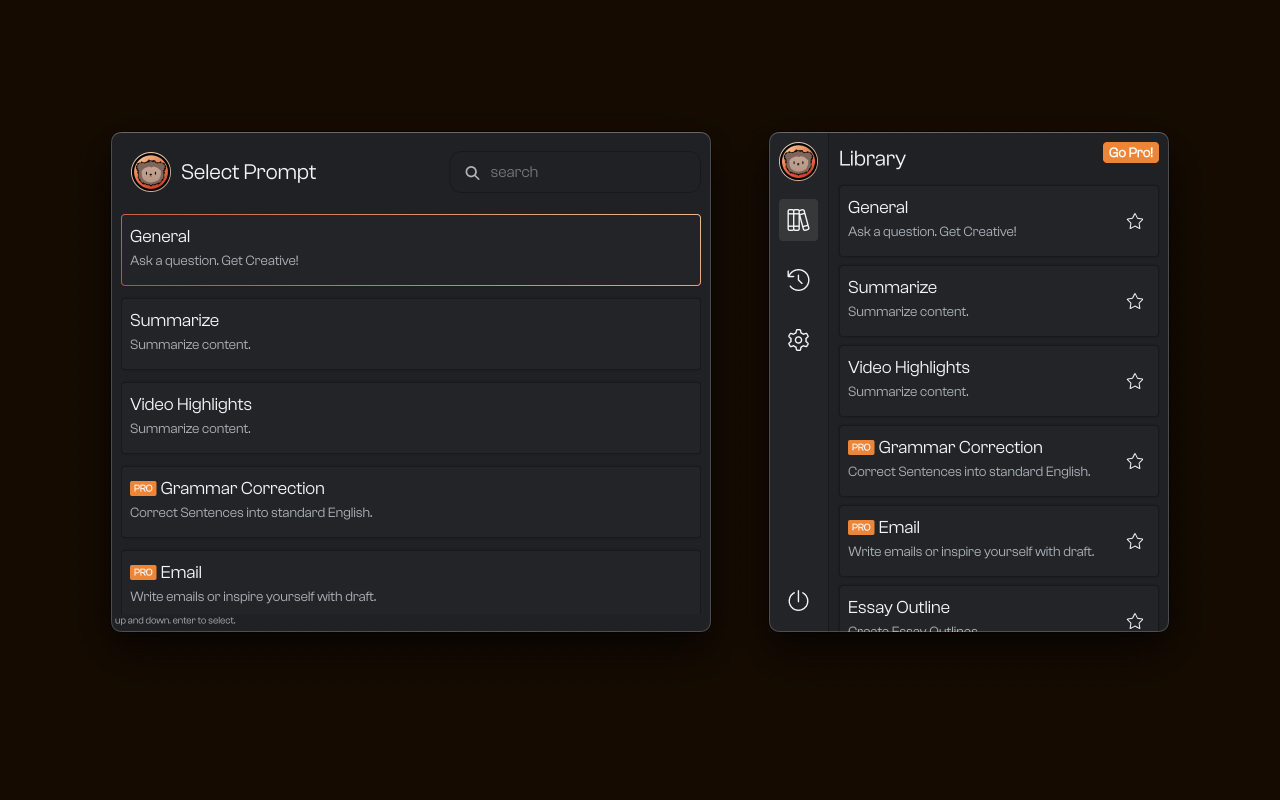Star the Email prompt in Library
The image size is (1280, 800).
point(1134,541)
